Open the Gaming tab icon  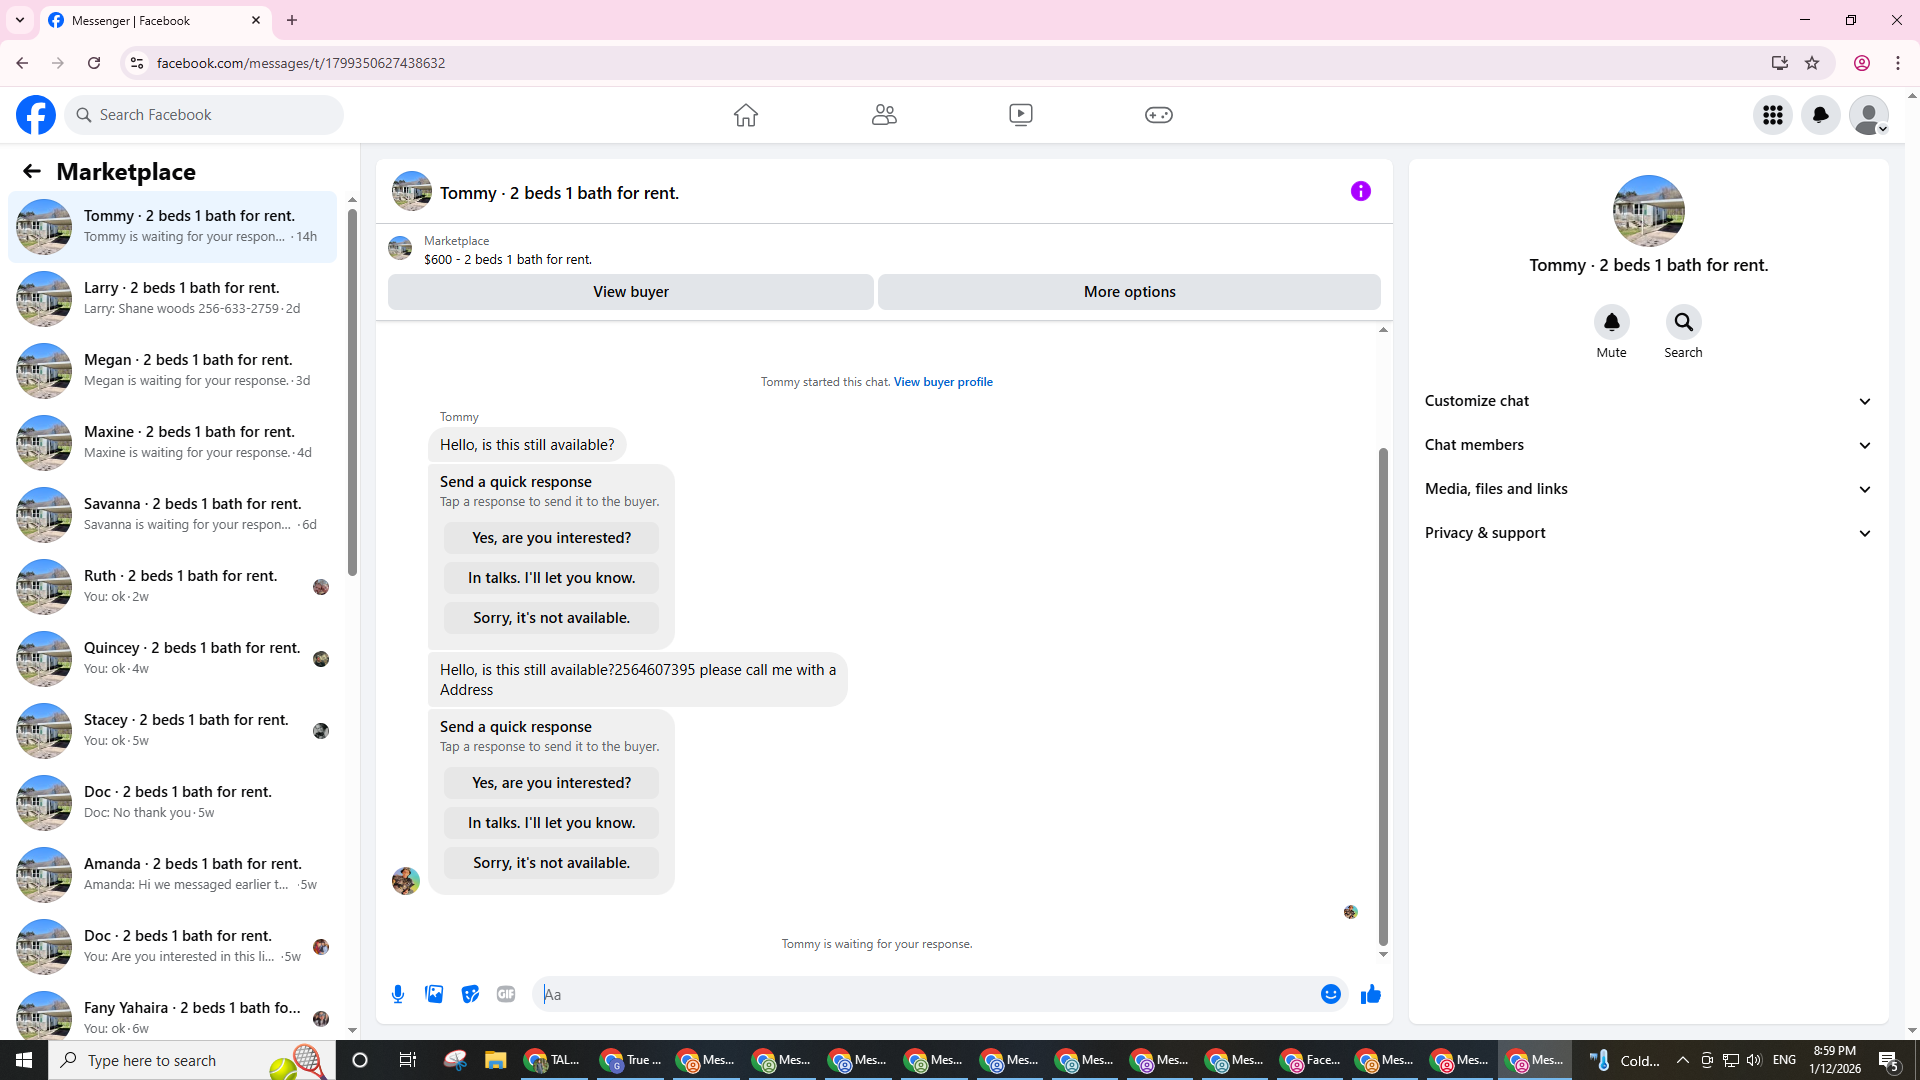[1158, 115]
